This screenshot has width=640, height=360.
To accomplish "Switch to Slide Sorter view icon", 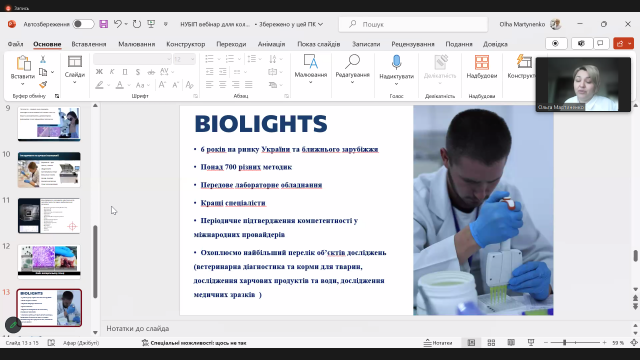I will pos(491,343).
